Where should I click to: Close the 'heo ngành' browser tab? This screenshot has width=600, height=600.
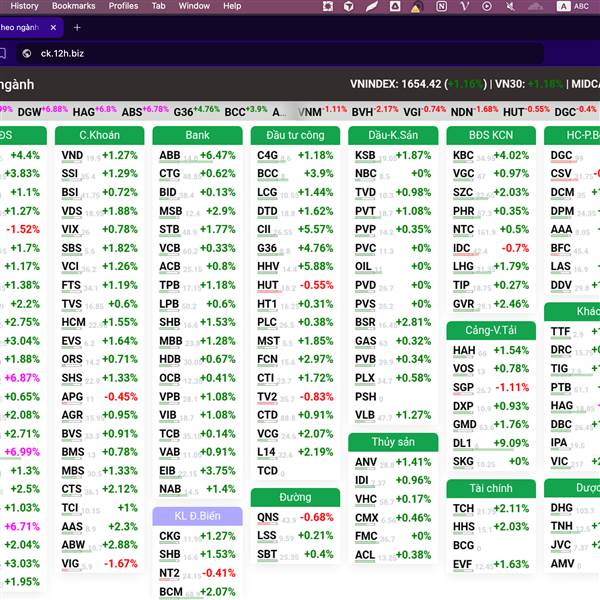pos(53,28)
